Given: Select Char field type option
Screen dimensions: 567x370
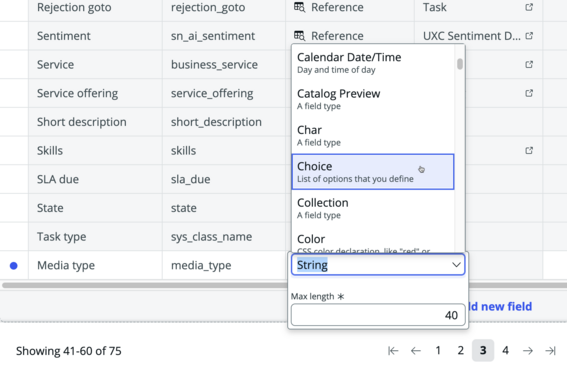Looking at the screenshot, I should click(373, 136).
